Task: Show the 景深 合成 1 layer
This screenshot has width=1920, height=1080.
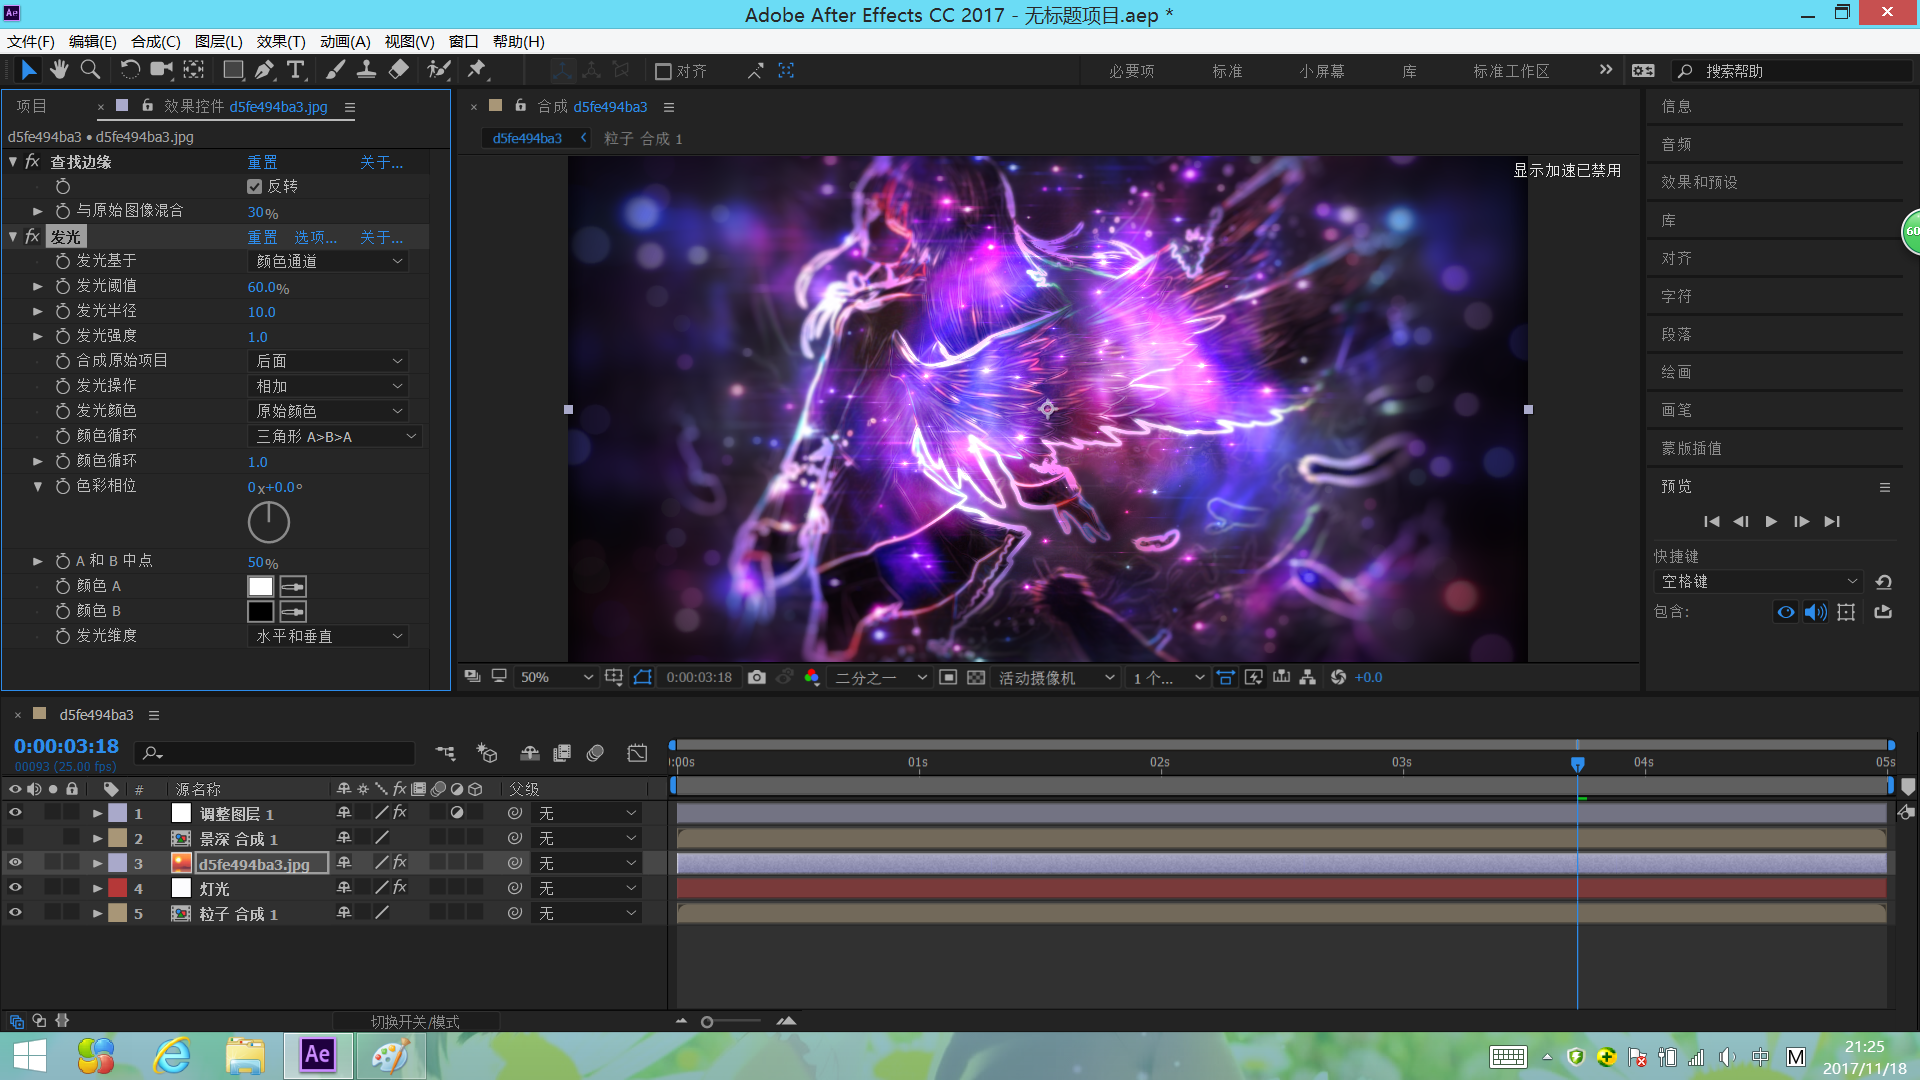Action: pos(15,838)
